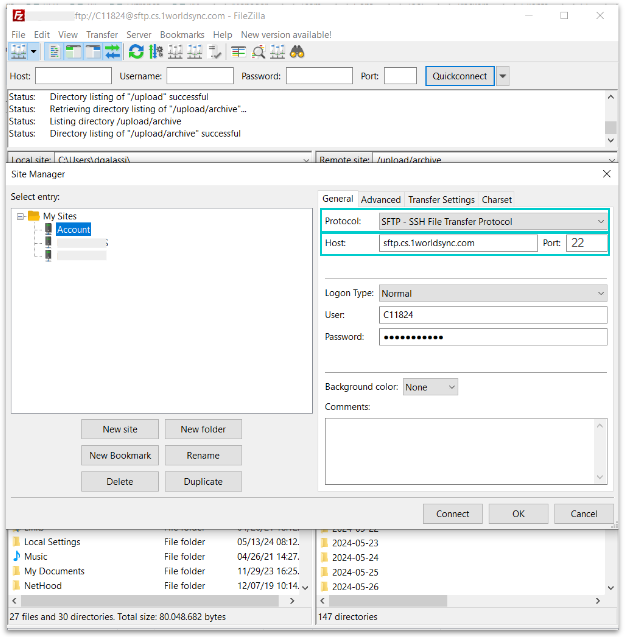625x637 pixels.
Task: Open the Logon Type dropdown
Action: coord(493,293)
